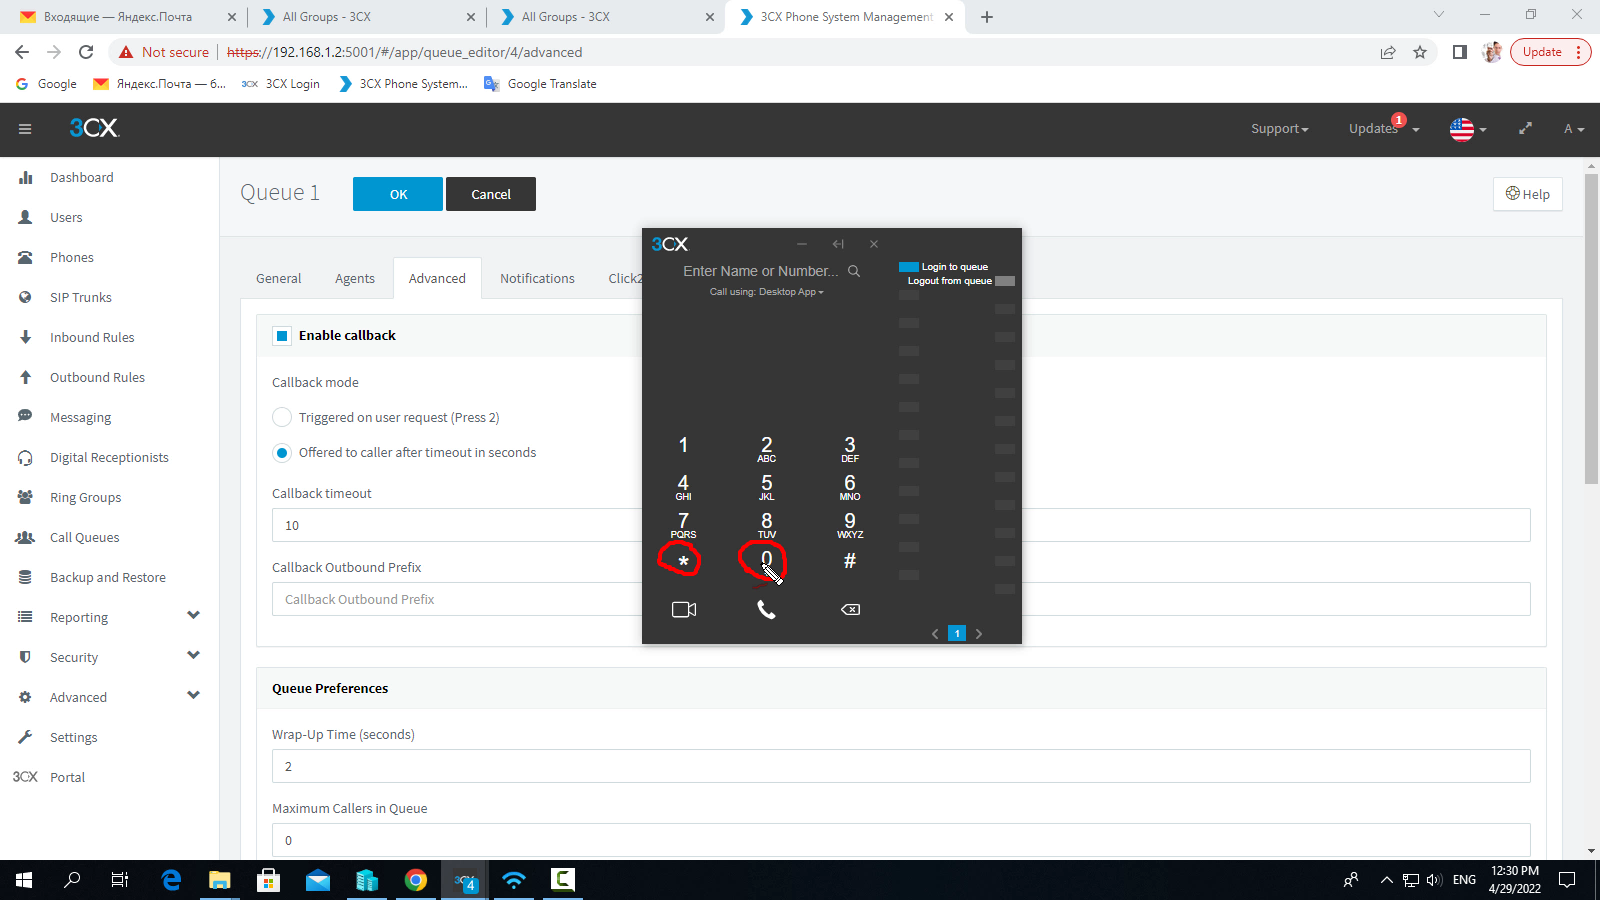Dial digit 1 on softphone keypad
This screenshot has width=1600, height=900.
683,446
